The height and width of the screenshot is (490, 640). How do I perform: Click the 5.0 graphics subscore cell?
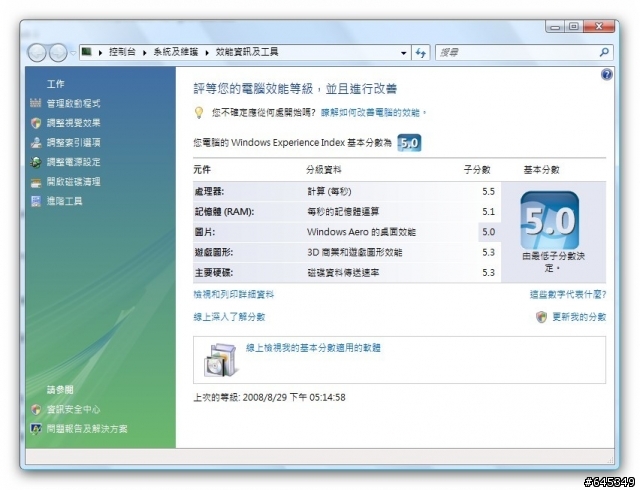pos(489,232)
